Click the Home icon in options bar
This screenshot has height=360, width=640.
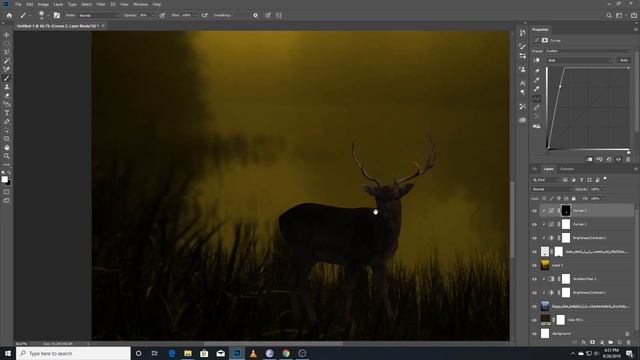point(9,15)
